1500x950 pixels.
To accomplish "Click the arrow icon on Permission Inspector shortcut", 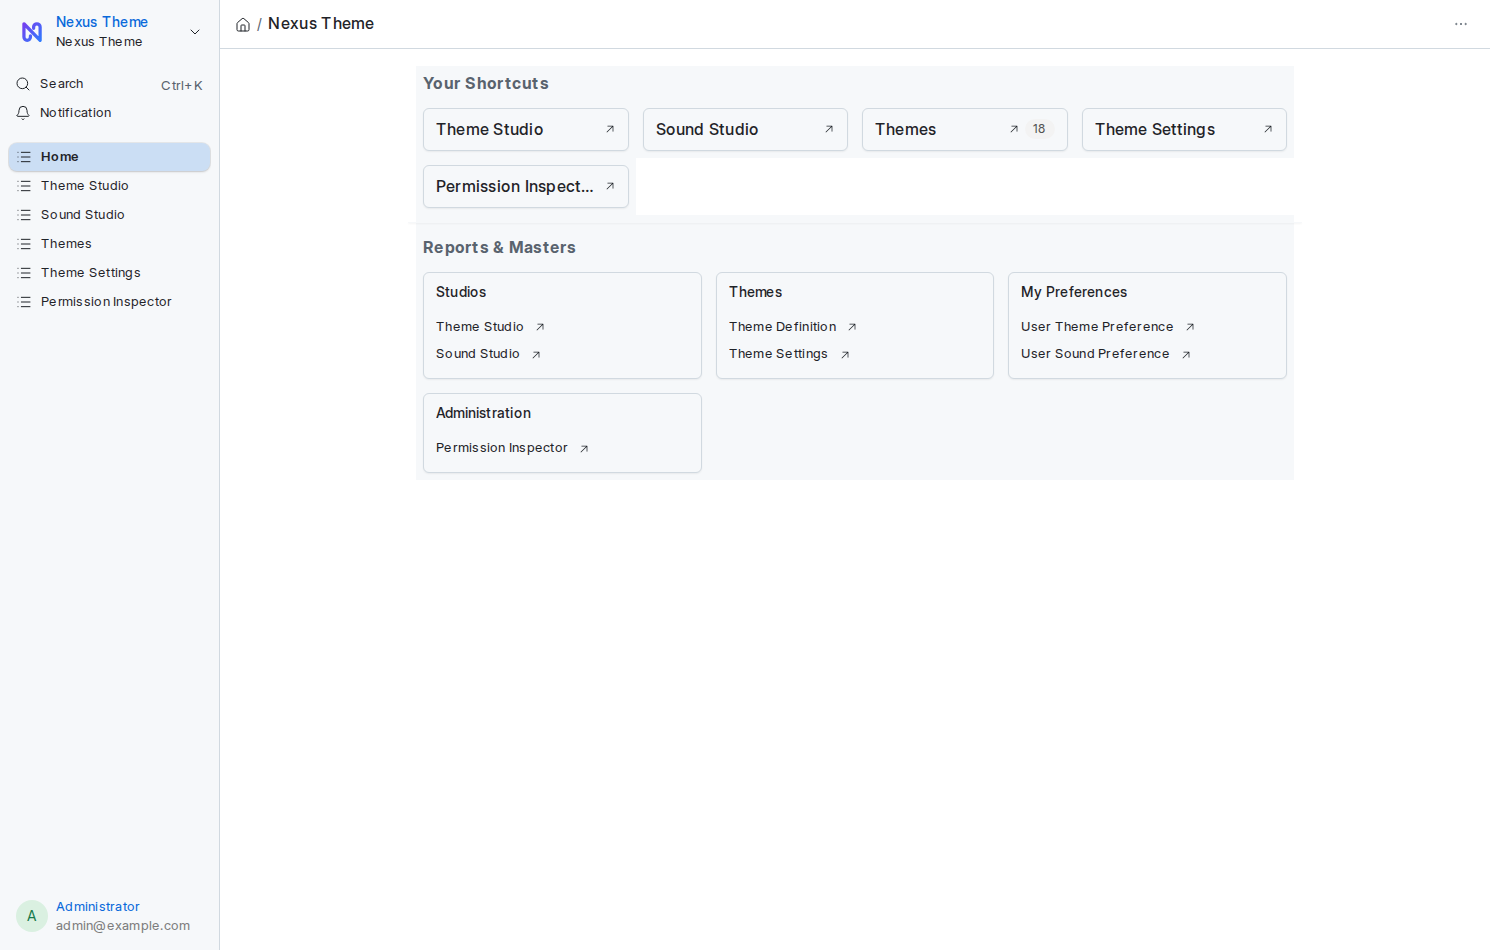I will click(x=610, y=187).
